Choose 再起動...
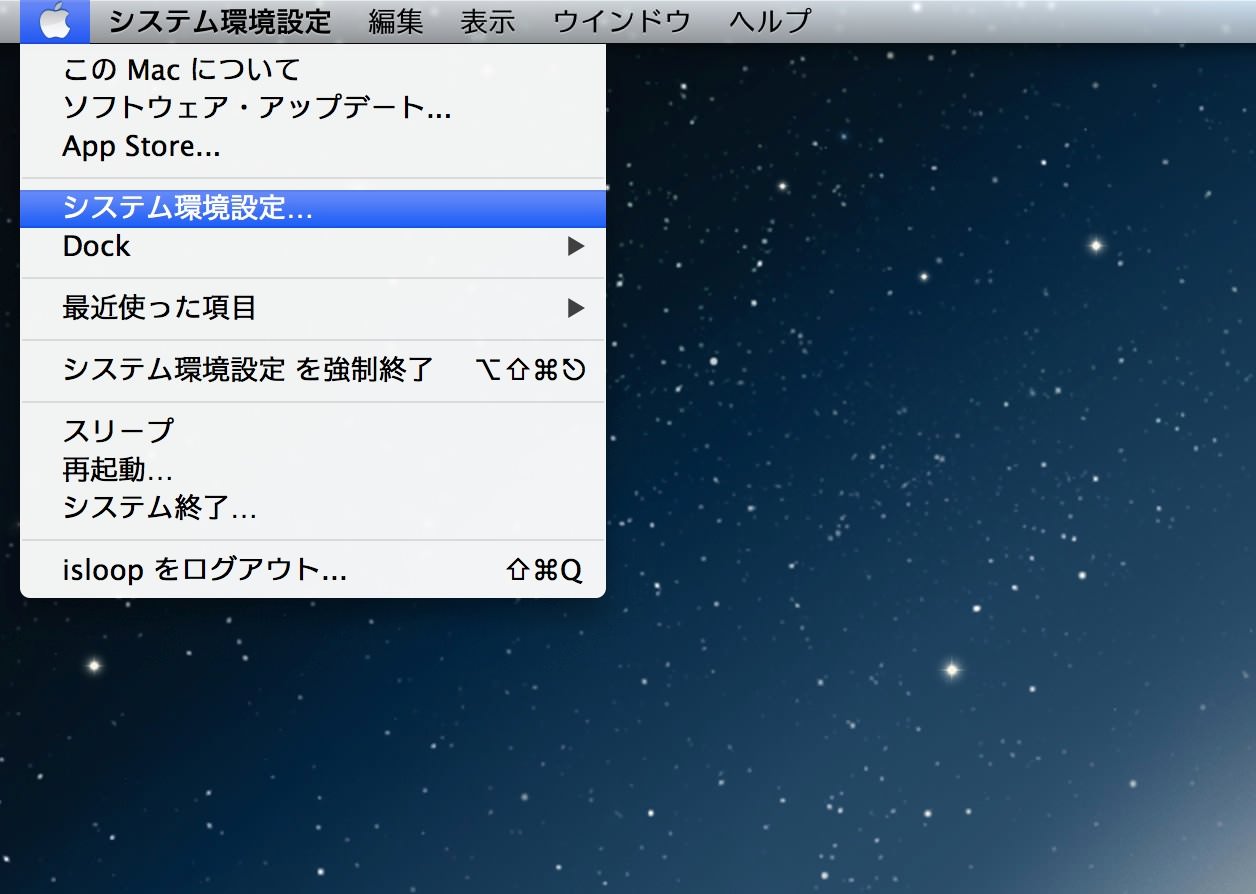Image resolution: width=1256 pixels, height=894 pixels. tap(313, 470)
